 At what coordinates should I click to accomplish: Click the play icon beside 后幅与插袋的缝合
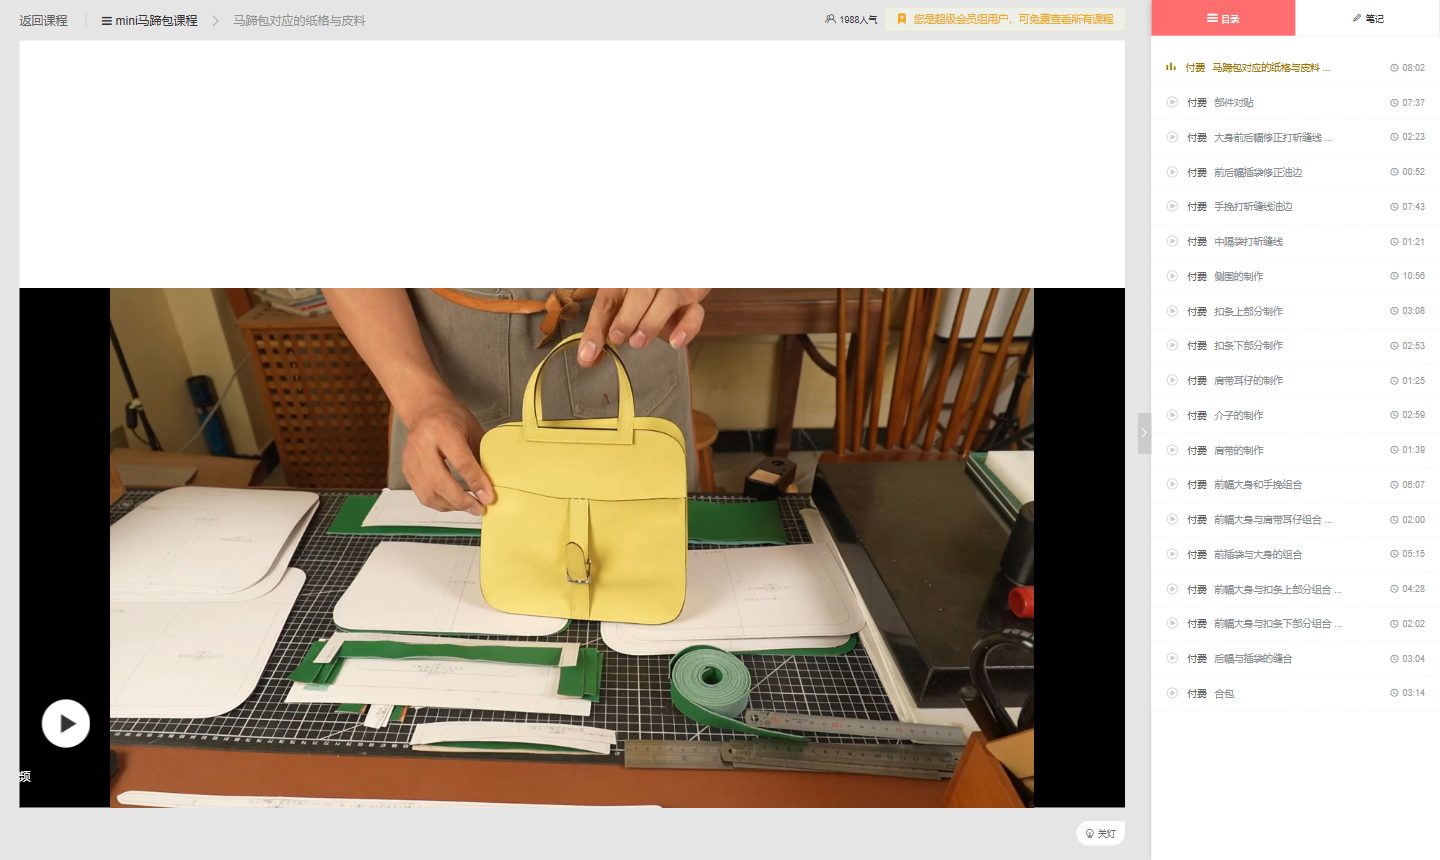tap(1172, 658)
